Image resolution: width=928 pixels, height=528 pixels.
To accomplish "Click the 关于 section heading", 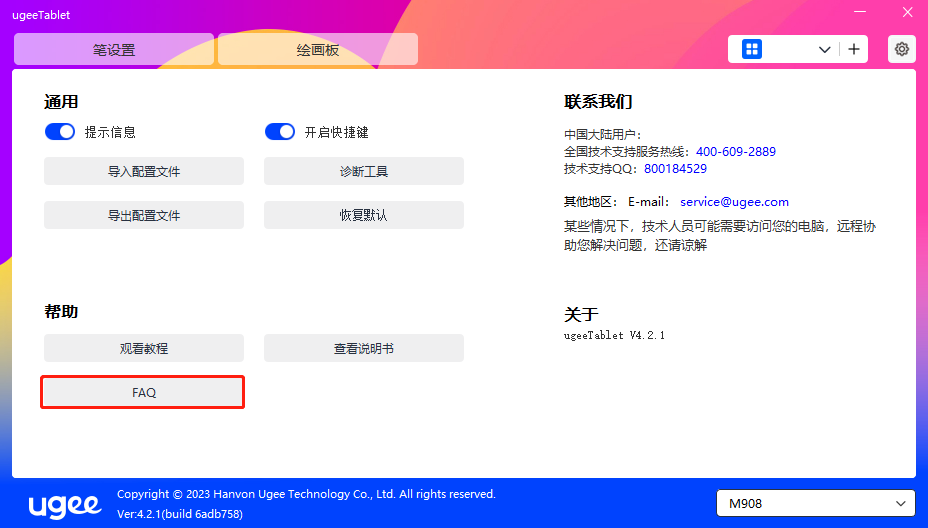I will (x=581, y=314).
